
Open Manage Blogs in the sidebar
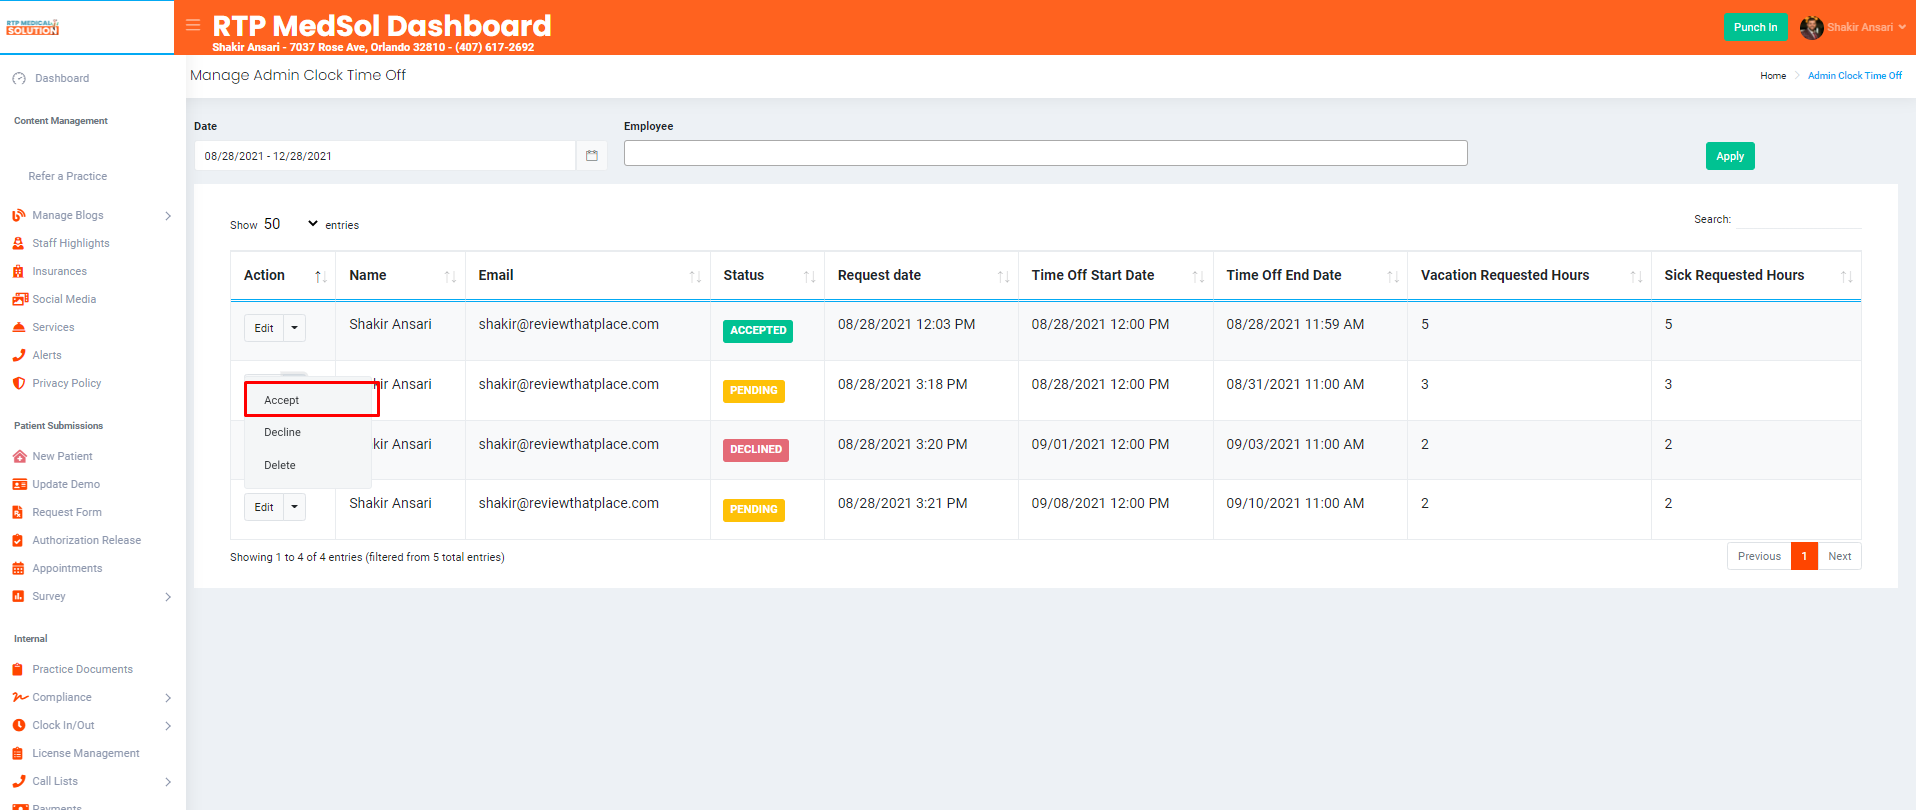67,215
